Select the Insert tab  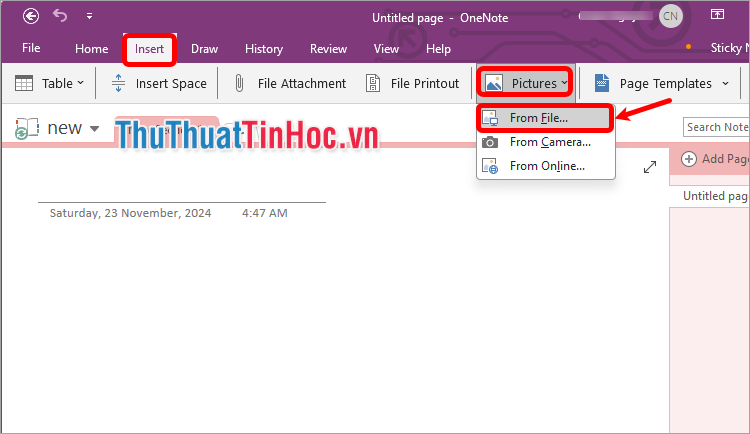[149, 49]
